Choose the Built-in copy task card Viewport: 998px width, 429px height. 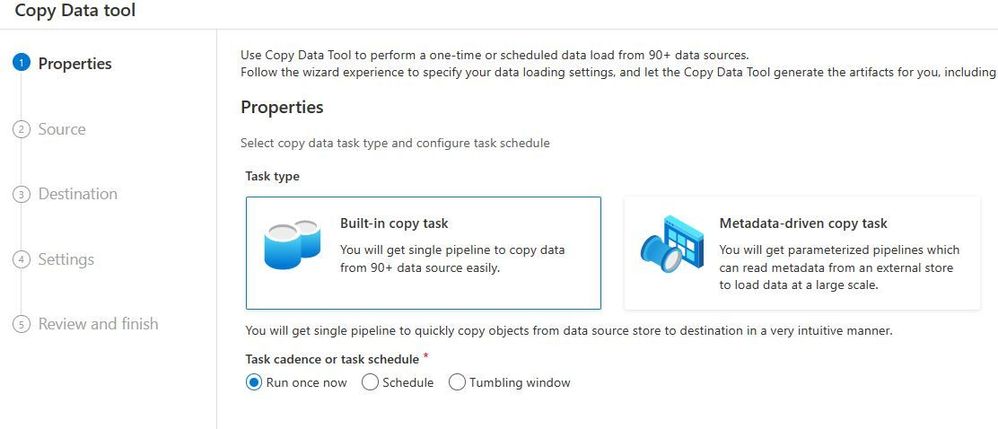[x=423, y=252]
